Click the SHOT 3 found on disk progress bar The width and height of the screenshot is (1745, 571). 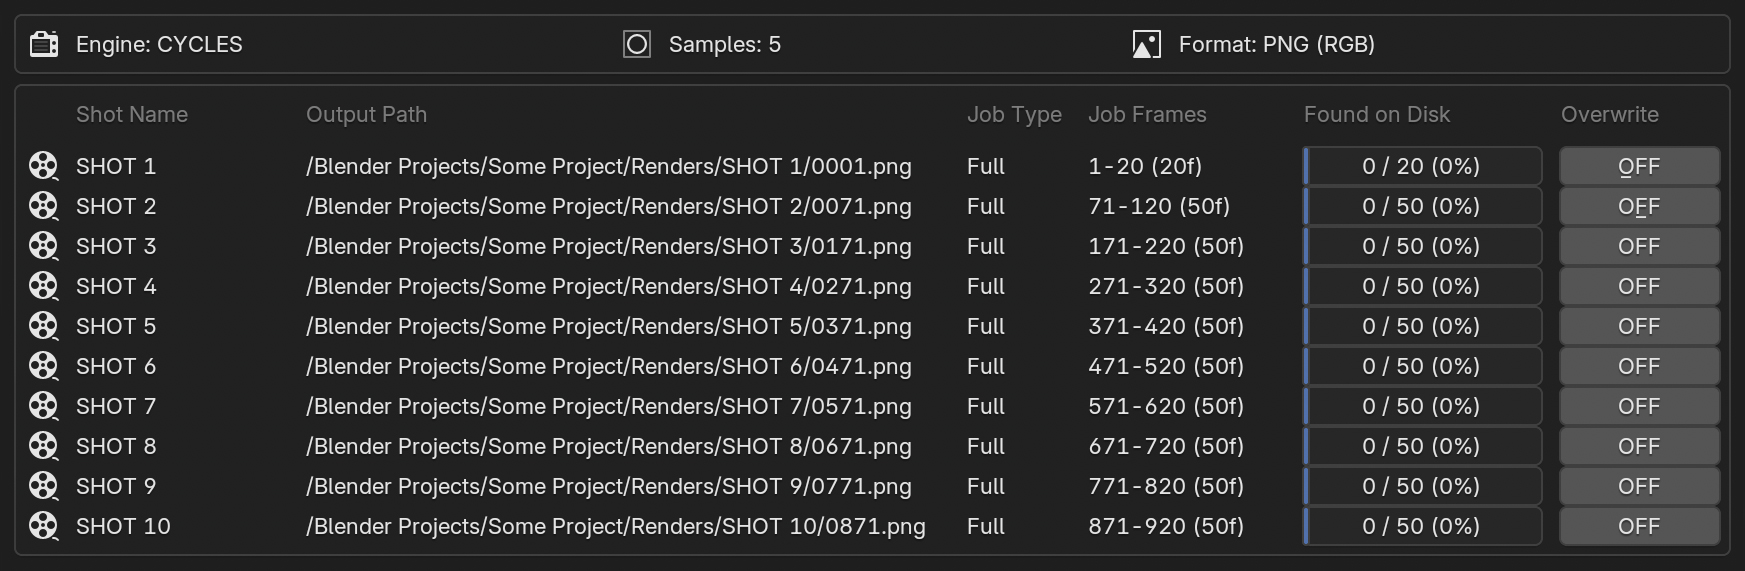(x=1422, y=246)
